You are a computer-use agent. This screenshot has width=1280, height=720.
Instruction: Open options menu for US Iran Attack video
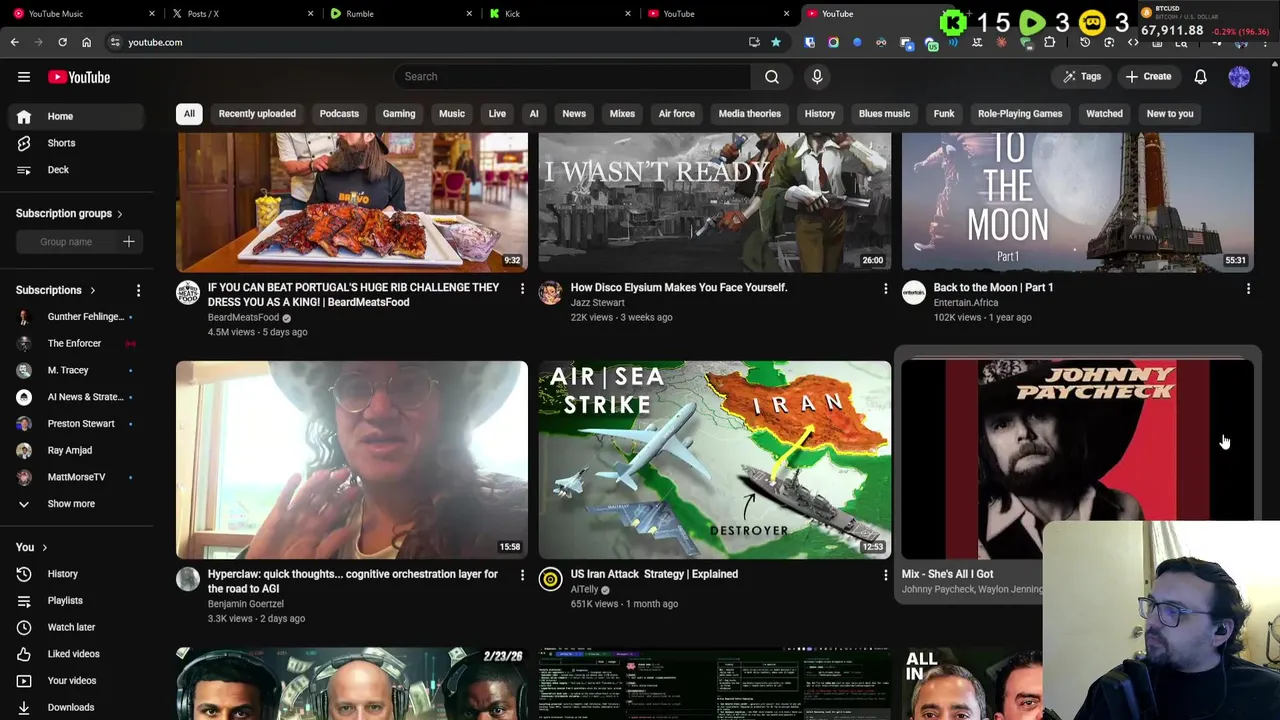click(885, 575)
